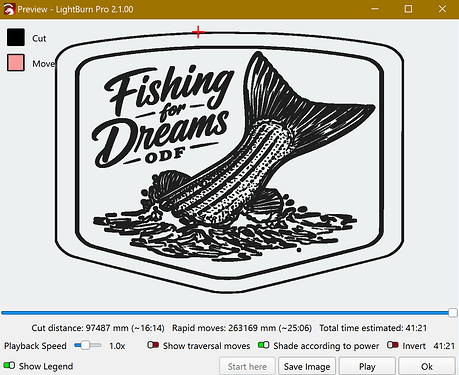Click the 41:21 time readout beside Invert
This screenshot has width=459, height=375.
(x=444, y=346)
